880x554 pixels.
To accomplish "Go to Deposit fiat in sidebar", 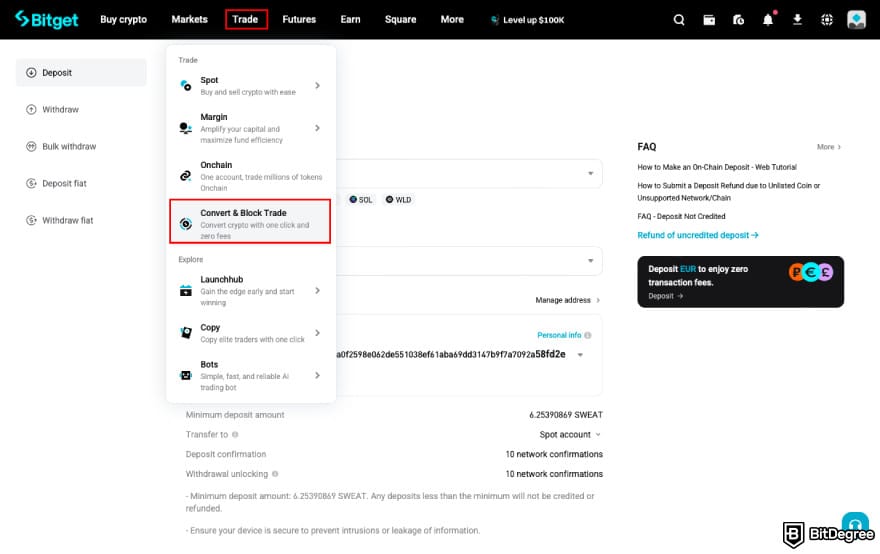I will click(81, 183).
